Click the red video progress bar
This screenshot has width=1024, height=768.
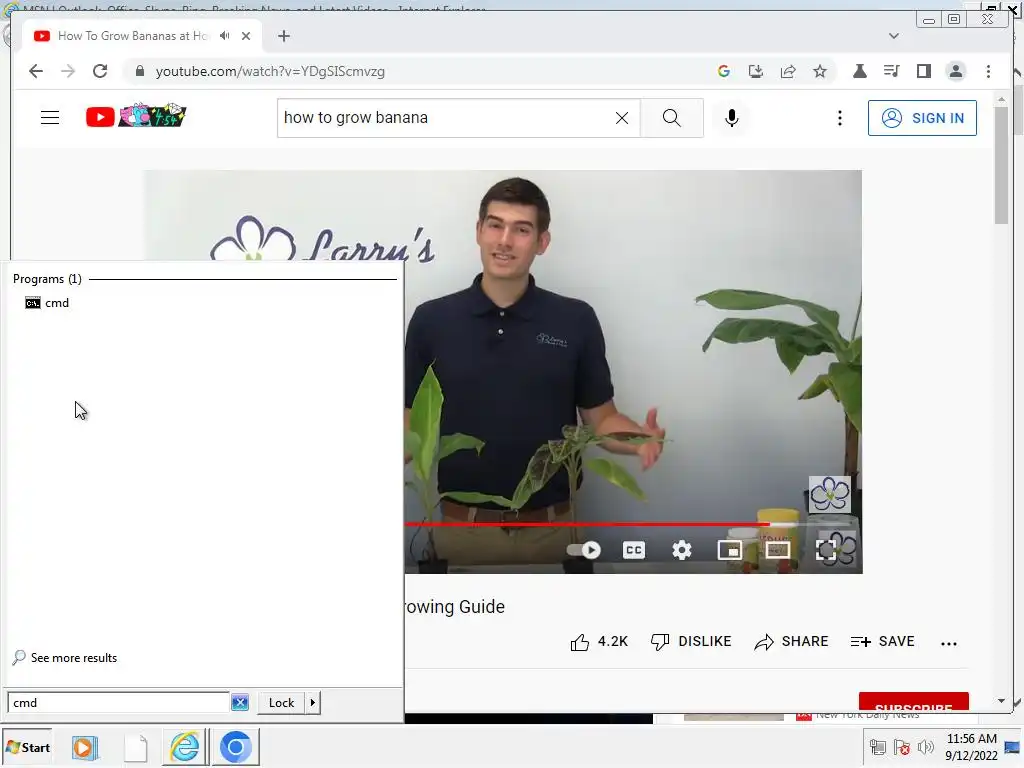click(586, 524)
